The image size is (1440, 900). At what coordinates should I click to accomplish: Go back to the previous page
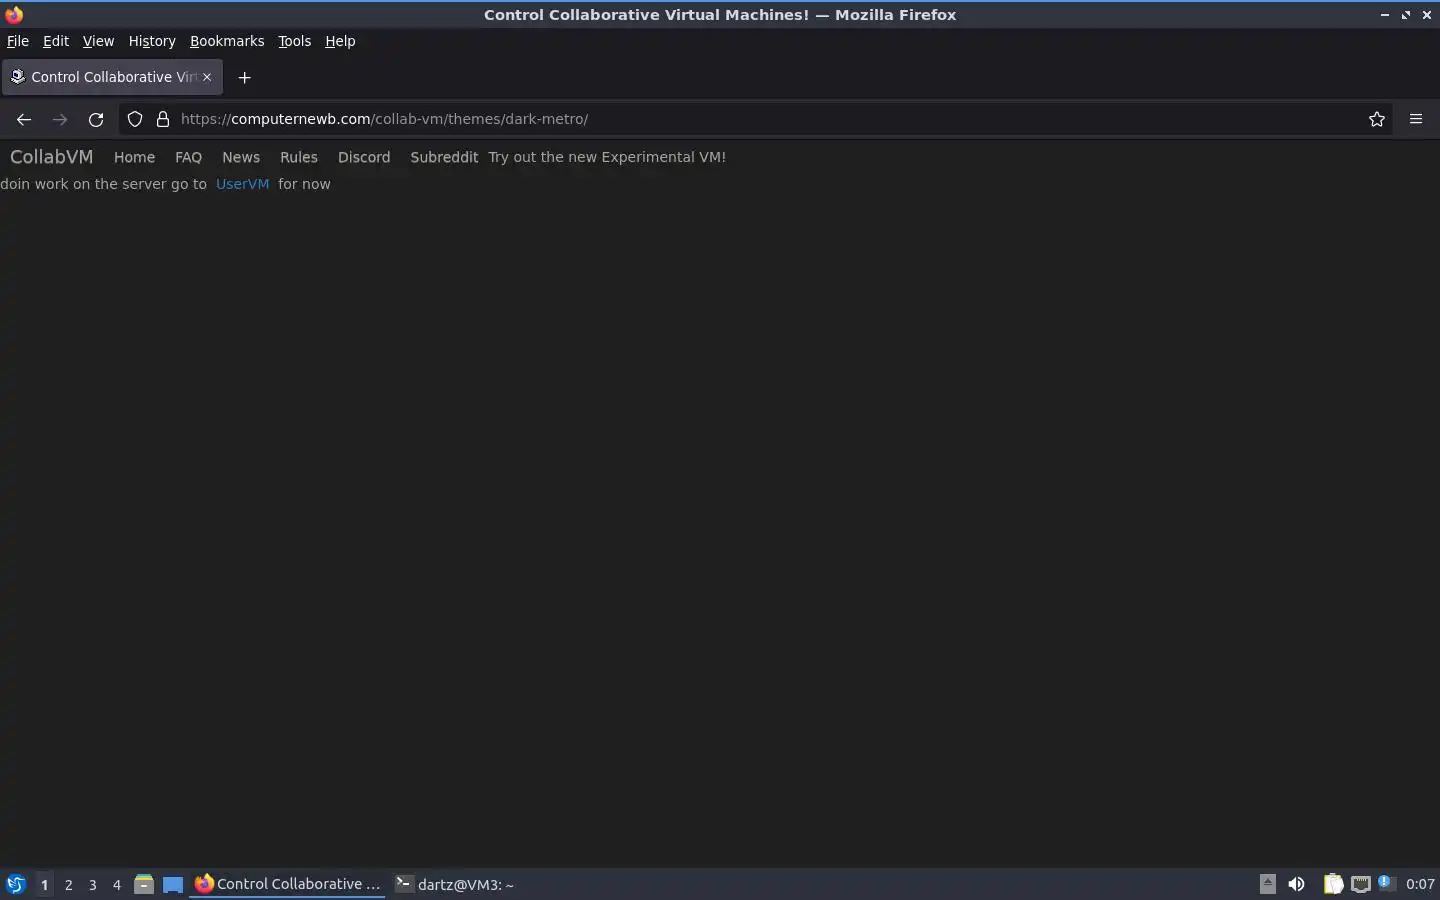pyautogui.click(x=24, y=119)
